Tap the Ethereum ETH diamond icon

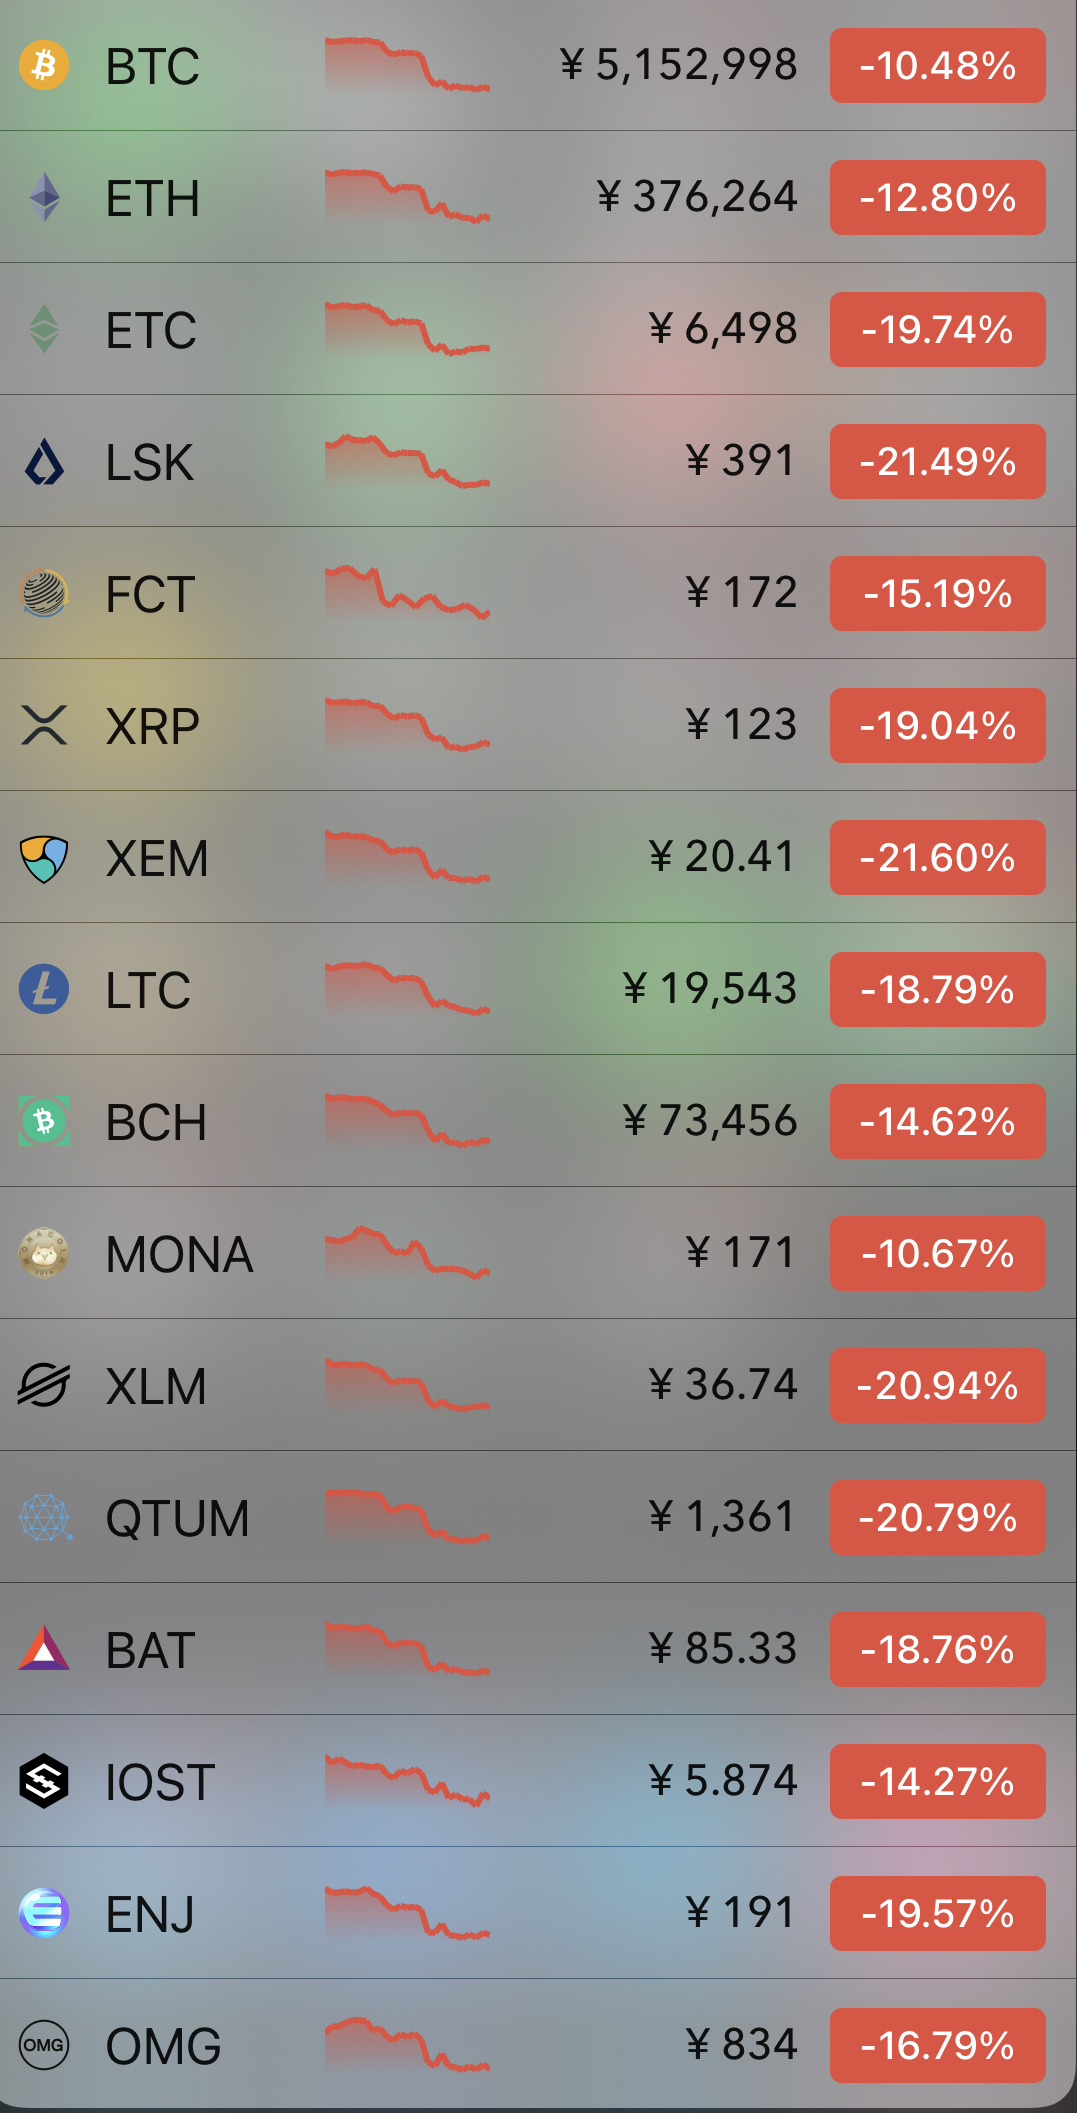(44, 198)
